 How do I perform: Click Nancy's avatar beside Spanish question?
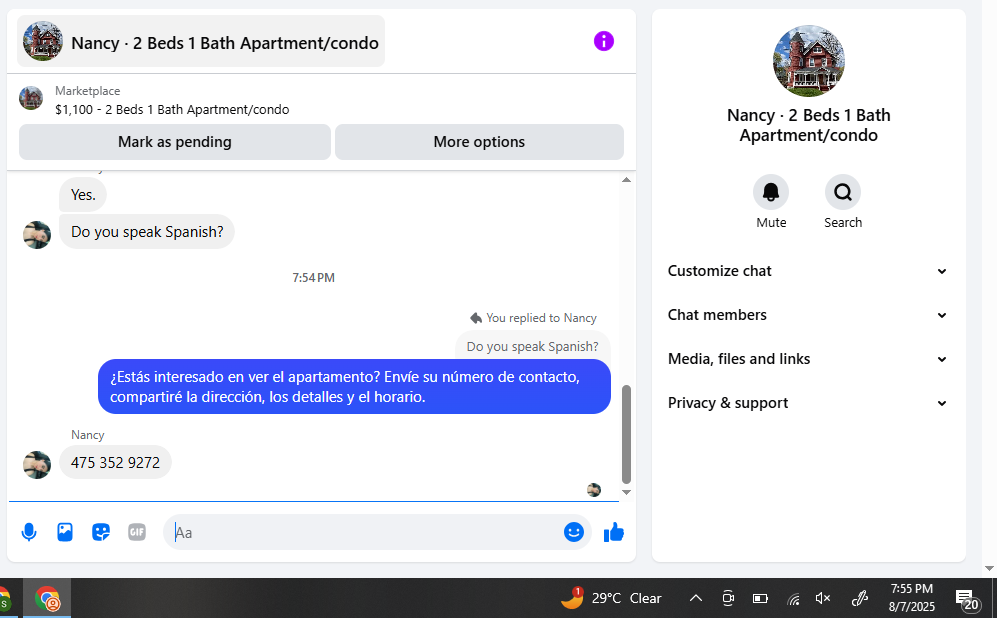tap(37, 235)
